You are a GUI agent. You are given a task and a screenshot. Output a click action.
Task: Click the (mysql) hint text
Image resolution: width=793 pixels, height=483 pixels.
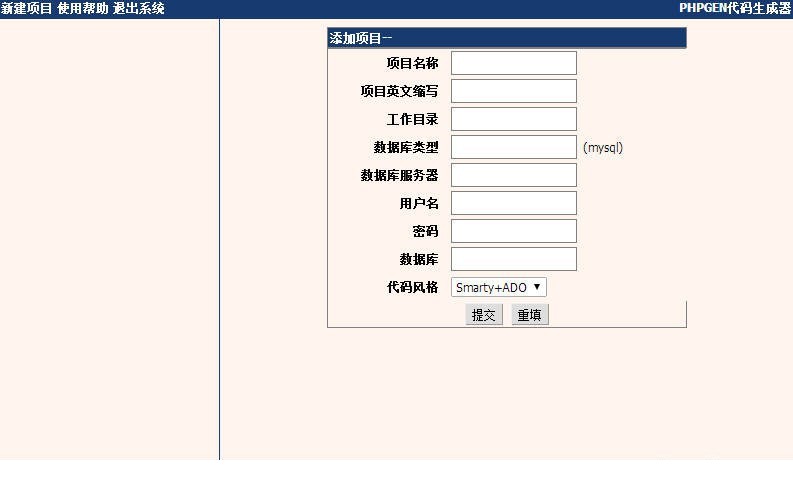(603, 147)
